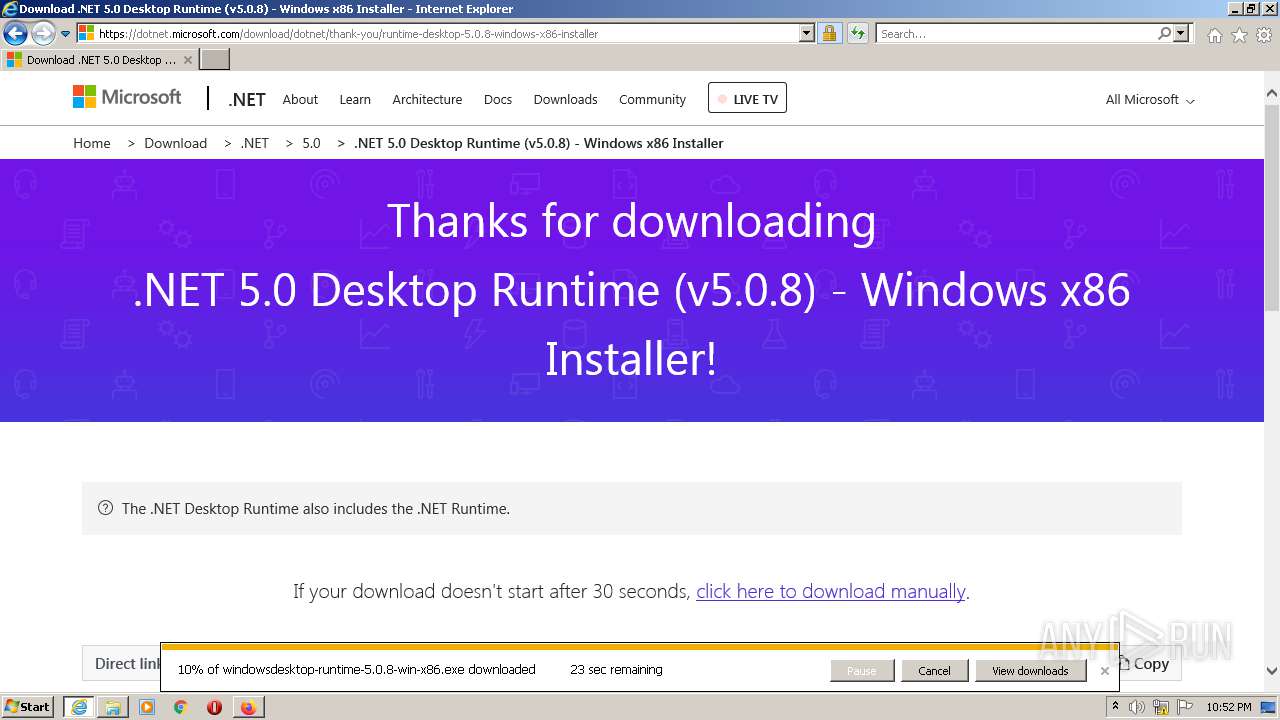This screenshot has width=1280, height=720.
Task: Click the Microsoft logo
Action: tap(127, 97)
